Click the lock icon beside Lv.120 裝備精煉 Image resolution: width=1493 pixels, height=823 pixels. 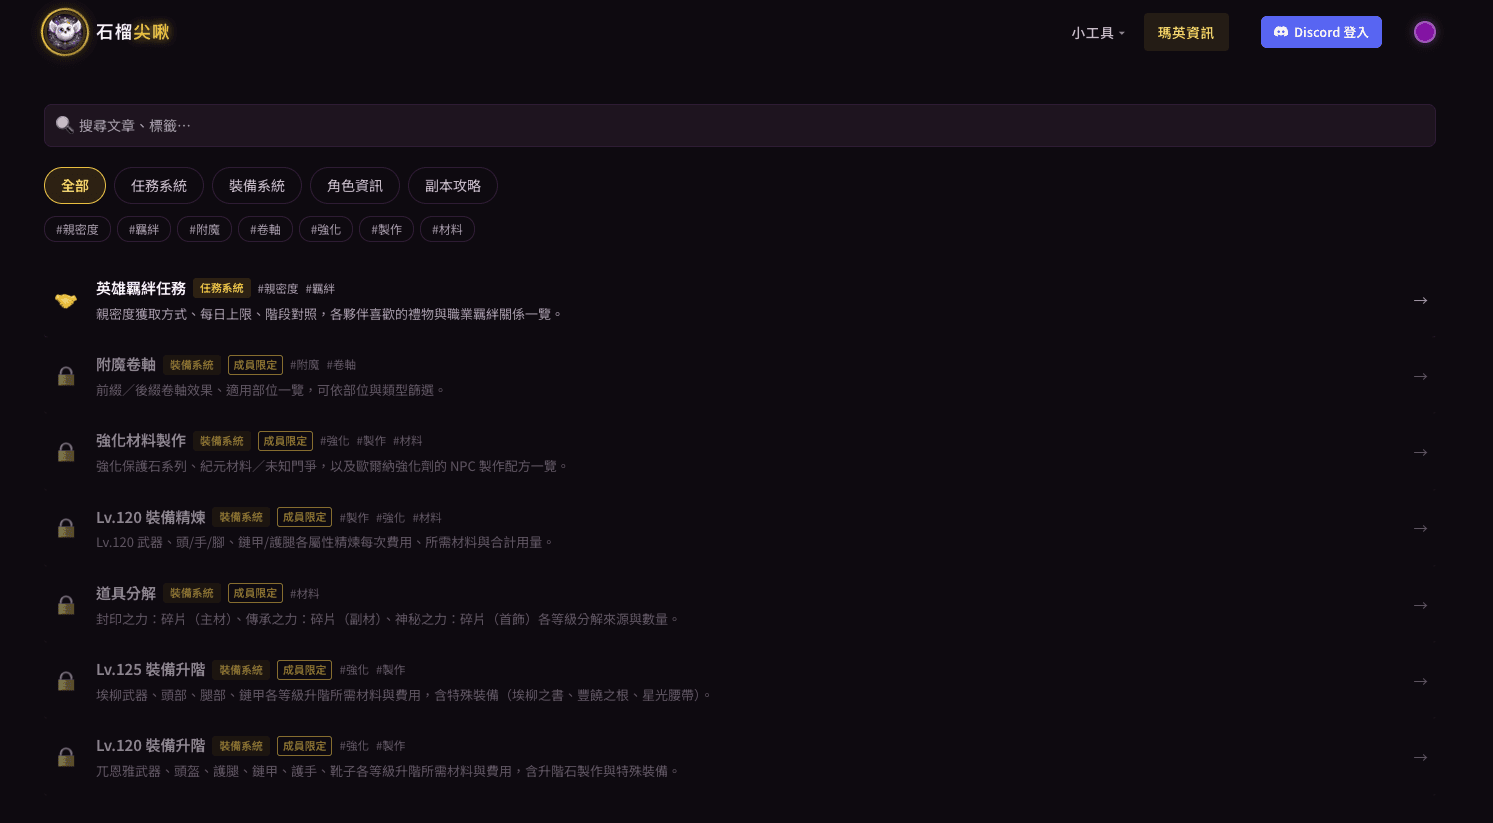(x=66, y=528)
